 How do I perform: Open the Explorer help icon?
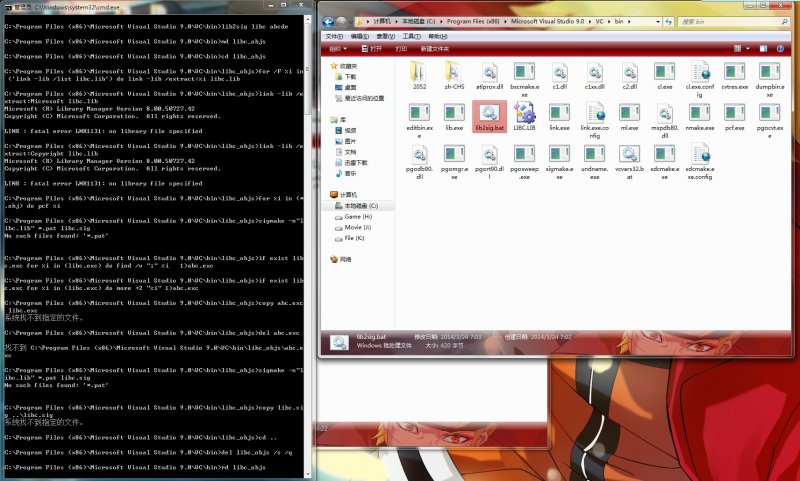780,48
